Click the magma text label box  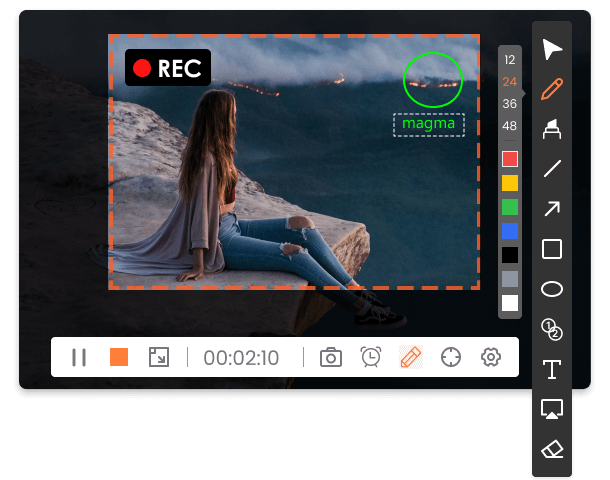pos(428,124)
